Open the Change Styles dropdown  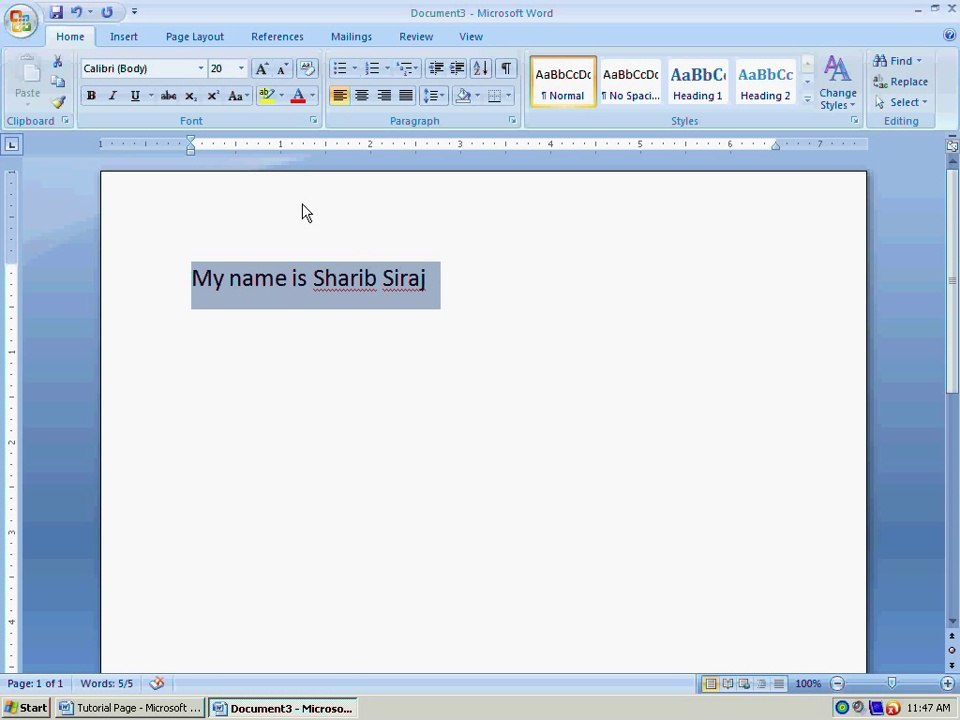[x=838, y=83]
